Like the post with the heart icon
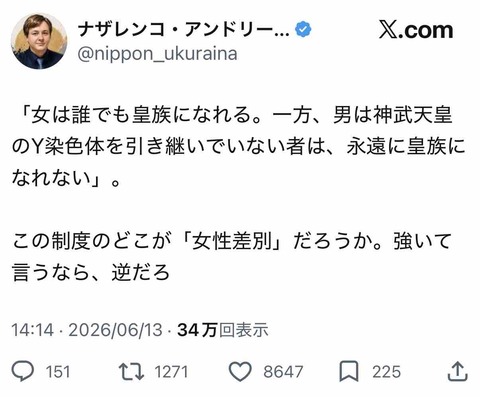 tap(240, 371)
